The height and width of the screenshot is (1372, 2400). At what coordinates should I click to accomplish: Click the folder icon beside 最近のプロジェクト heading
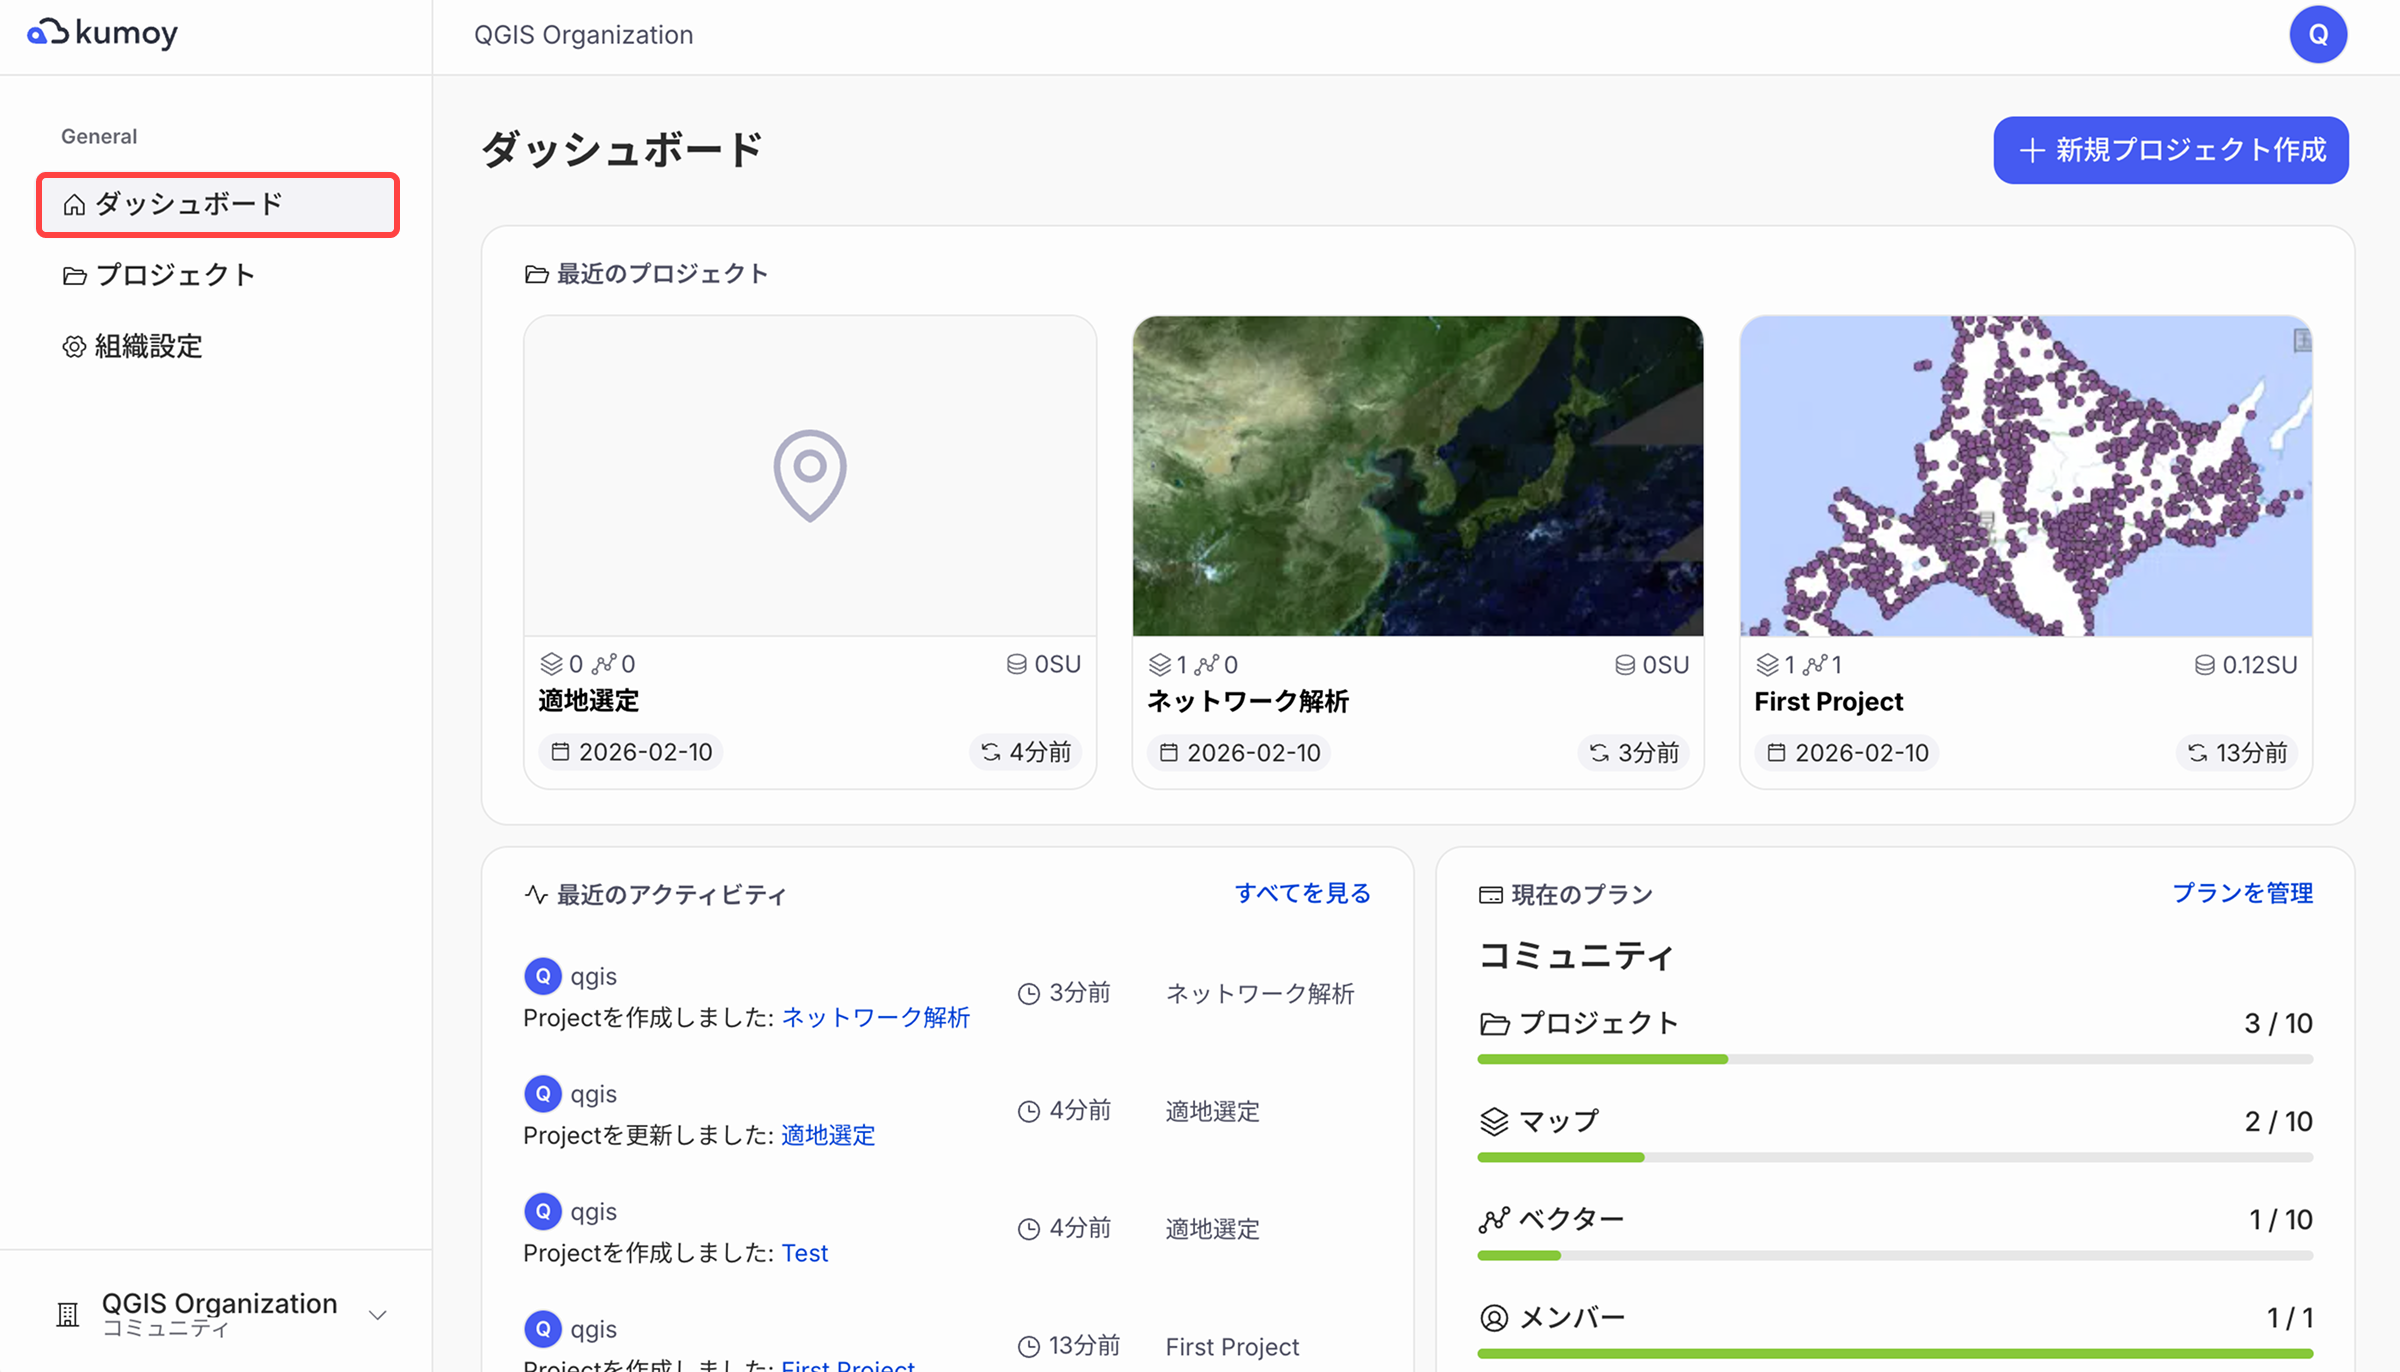click(x=535, y=273)
